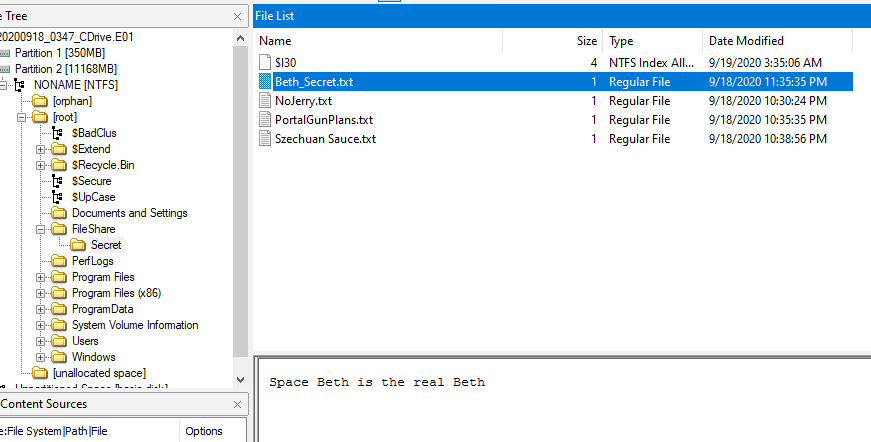
Task: Click the [root] folder icon
Action: [x=39, y=117]
